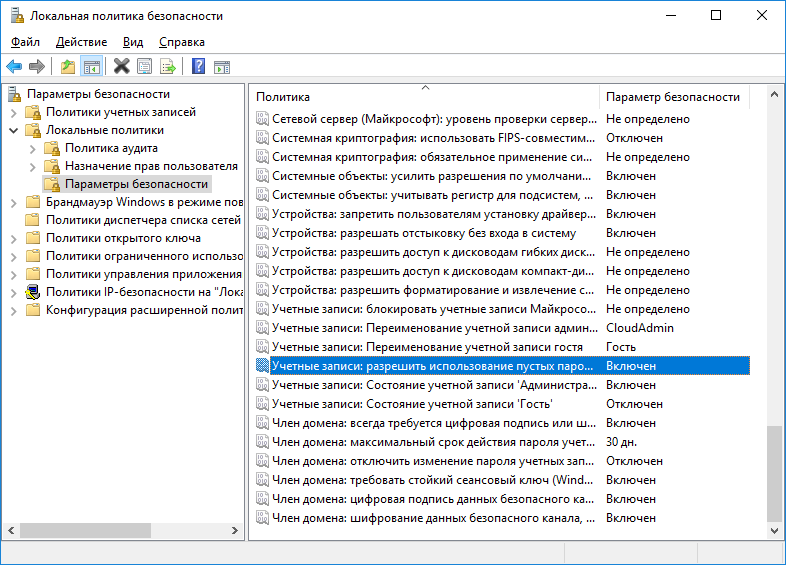Expand Брандмауэр Windows node
Image resolution: width=786 pixels, height=565 pixels.
pyautogui.click(x=14, y=203)
